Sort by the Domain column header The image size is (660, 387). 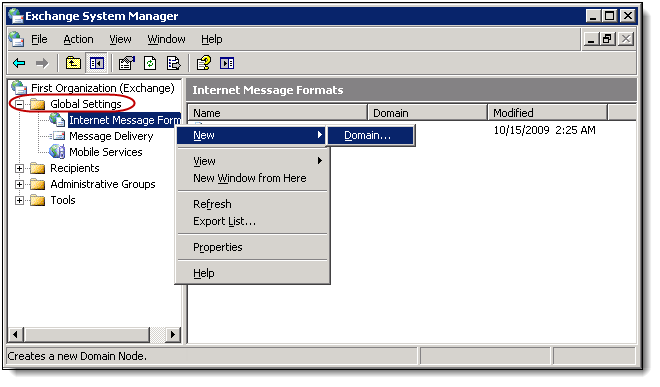(427, 113)
